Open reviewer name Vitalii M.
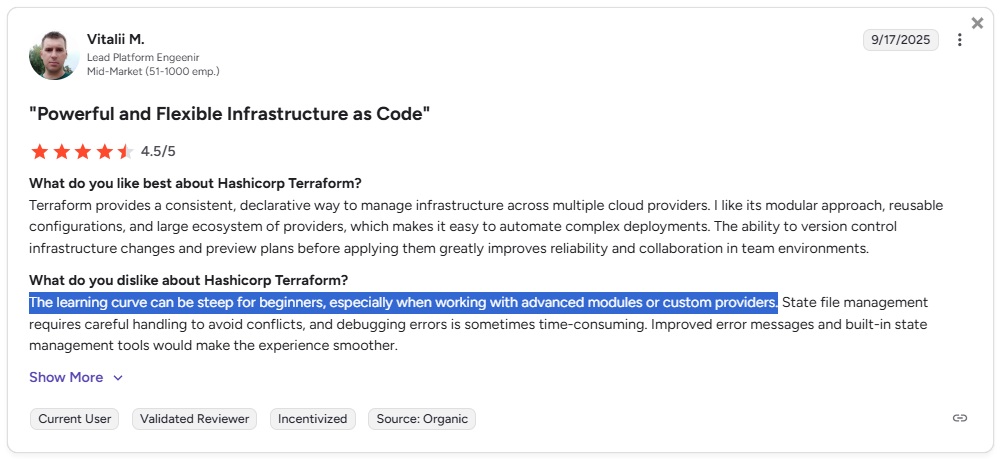Screen dimensions: 1003x459 click(116, 39)
